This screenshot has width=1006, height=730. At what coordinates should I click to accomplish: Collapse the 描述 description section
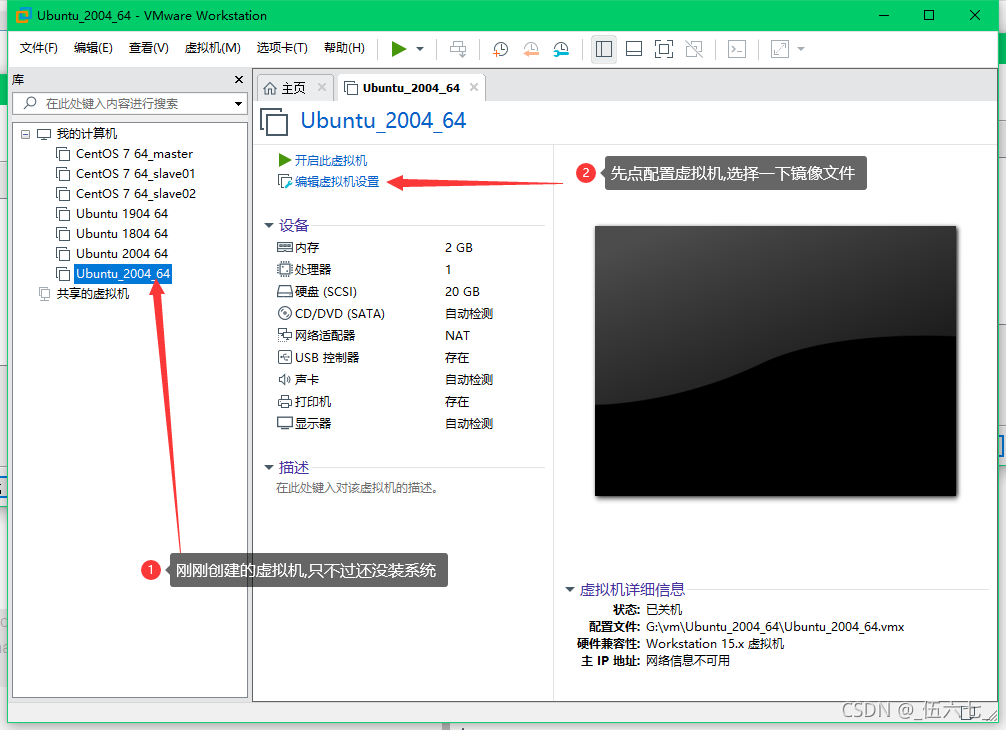[x=269, y=468]
